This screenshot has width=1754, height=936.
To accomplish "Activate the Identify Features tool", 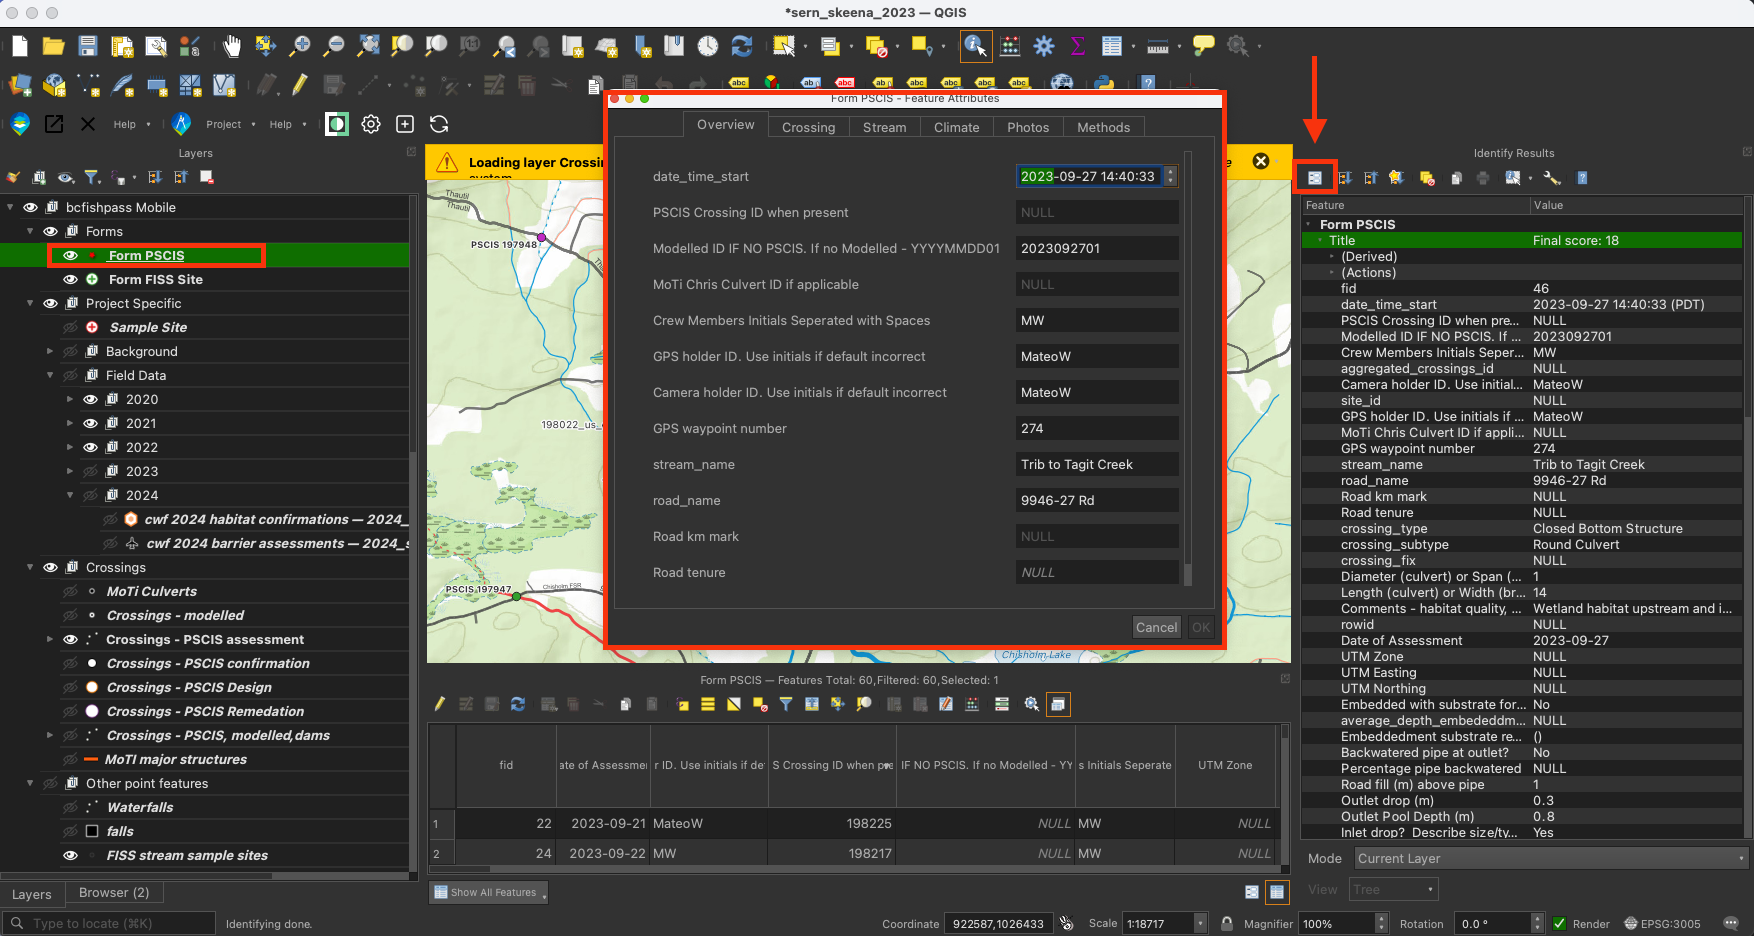I will point(976,45).
